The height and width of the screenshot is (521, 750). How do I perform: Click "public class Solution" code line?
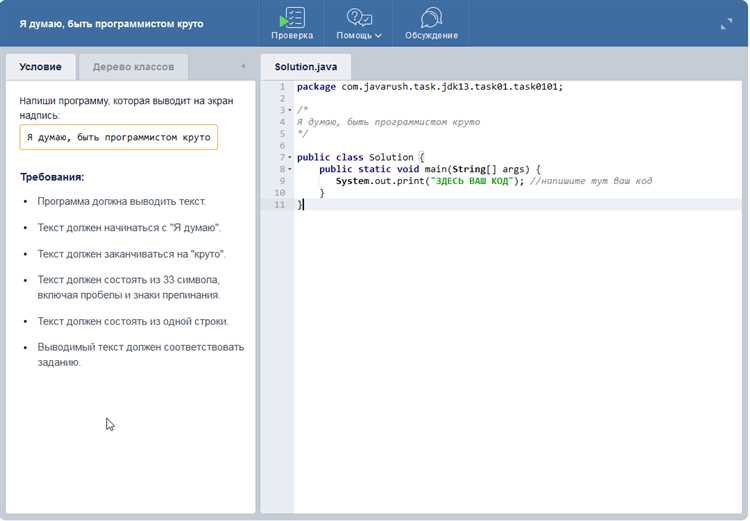click(360, 157)
